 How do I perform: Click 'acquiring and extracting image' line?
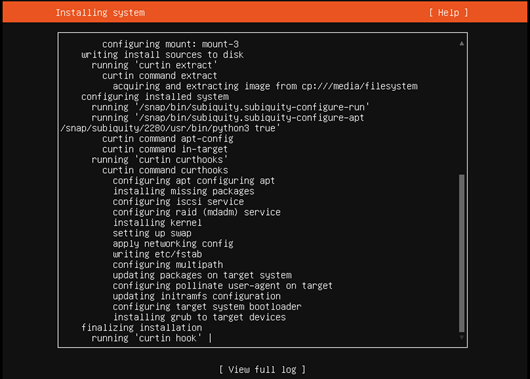point(265,86)
